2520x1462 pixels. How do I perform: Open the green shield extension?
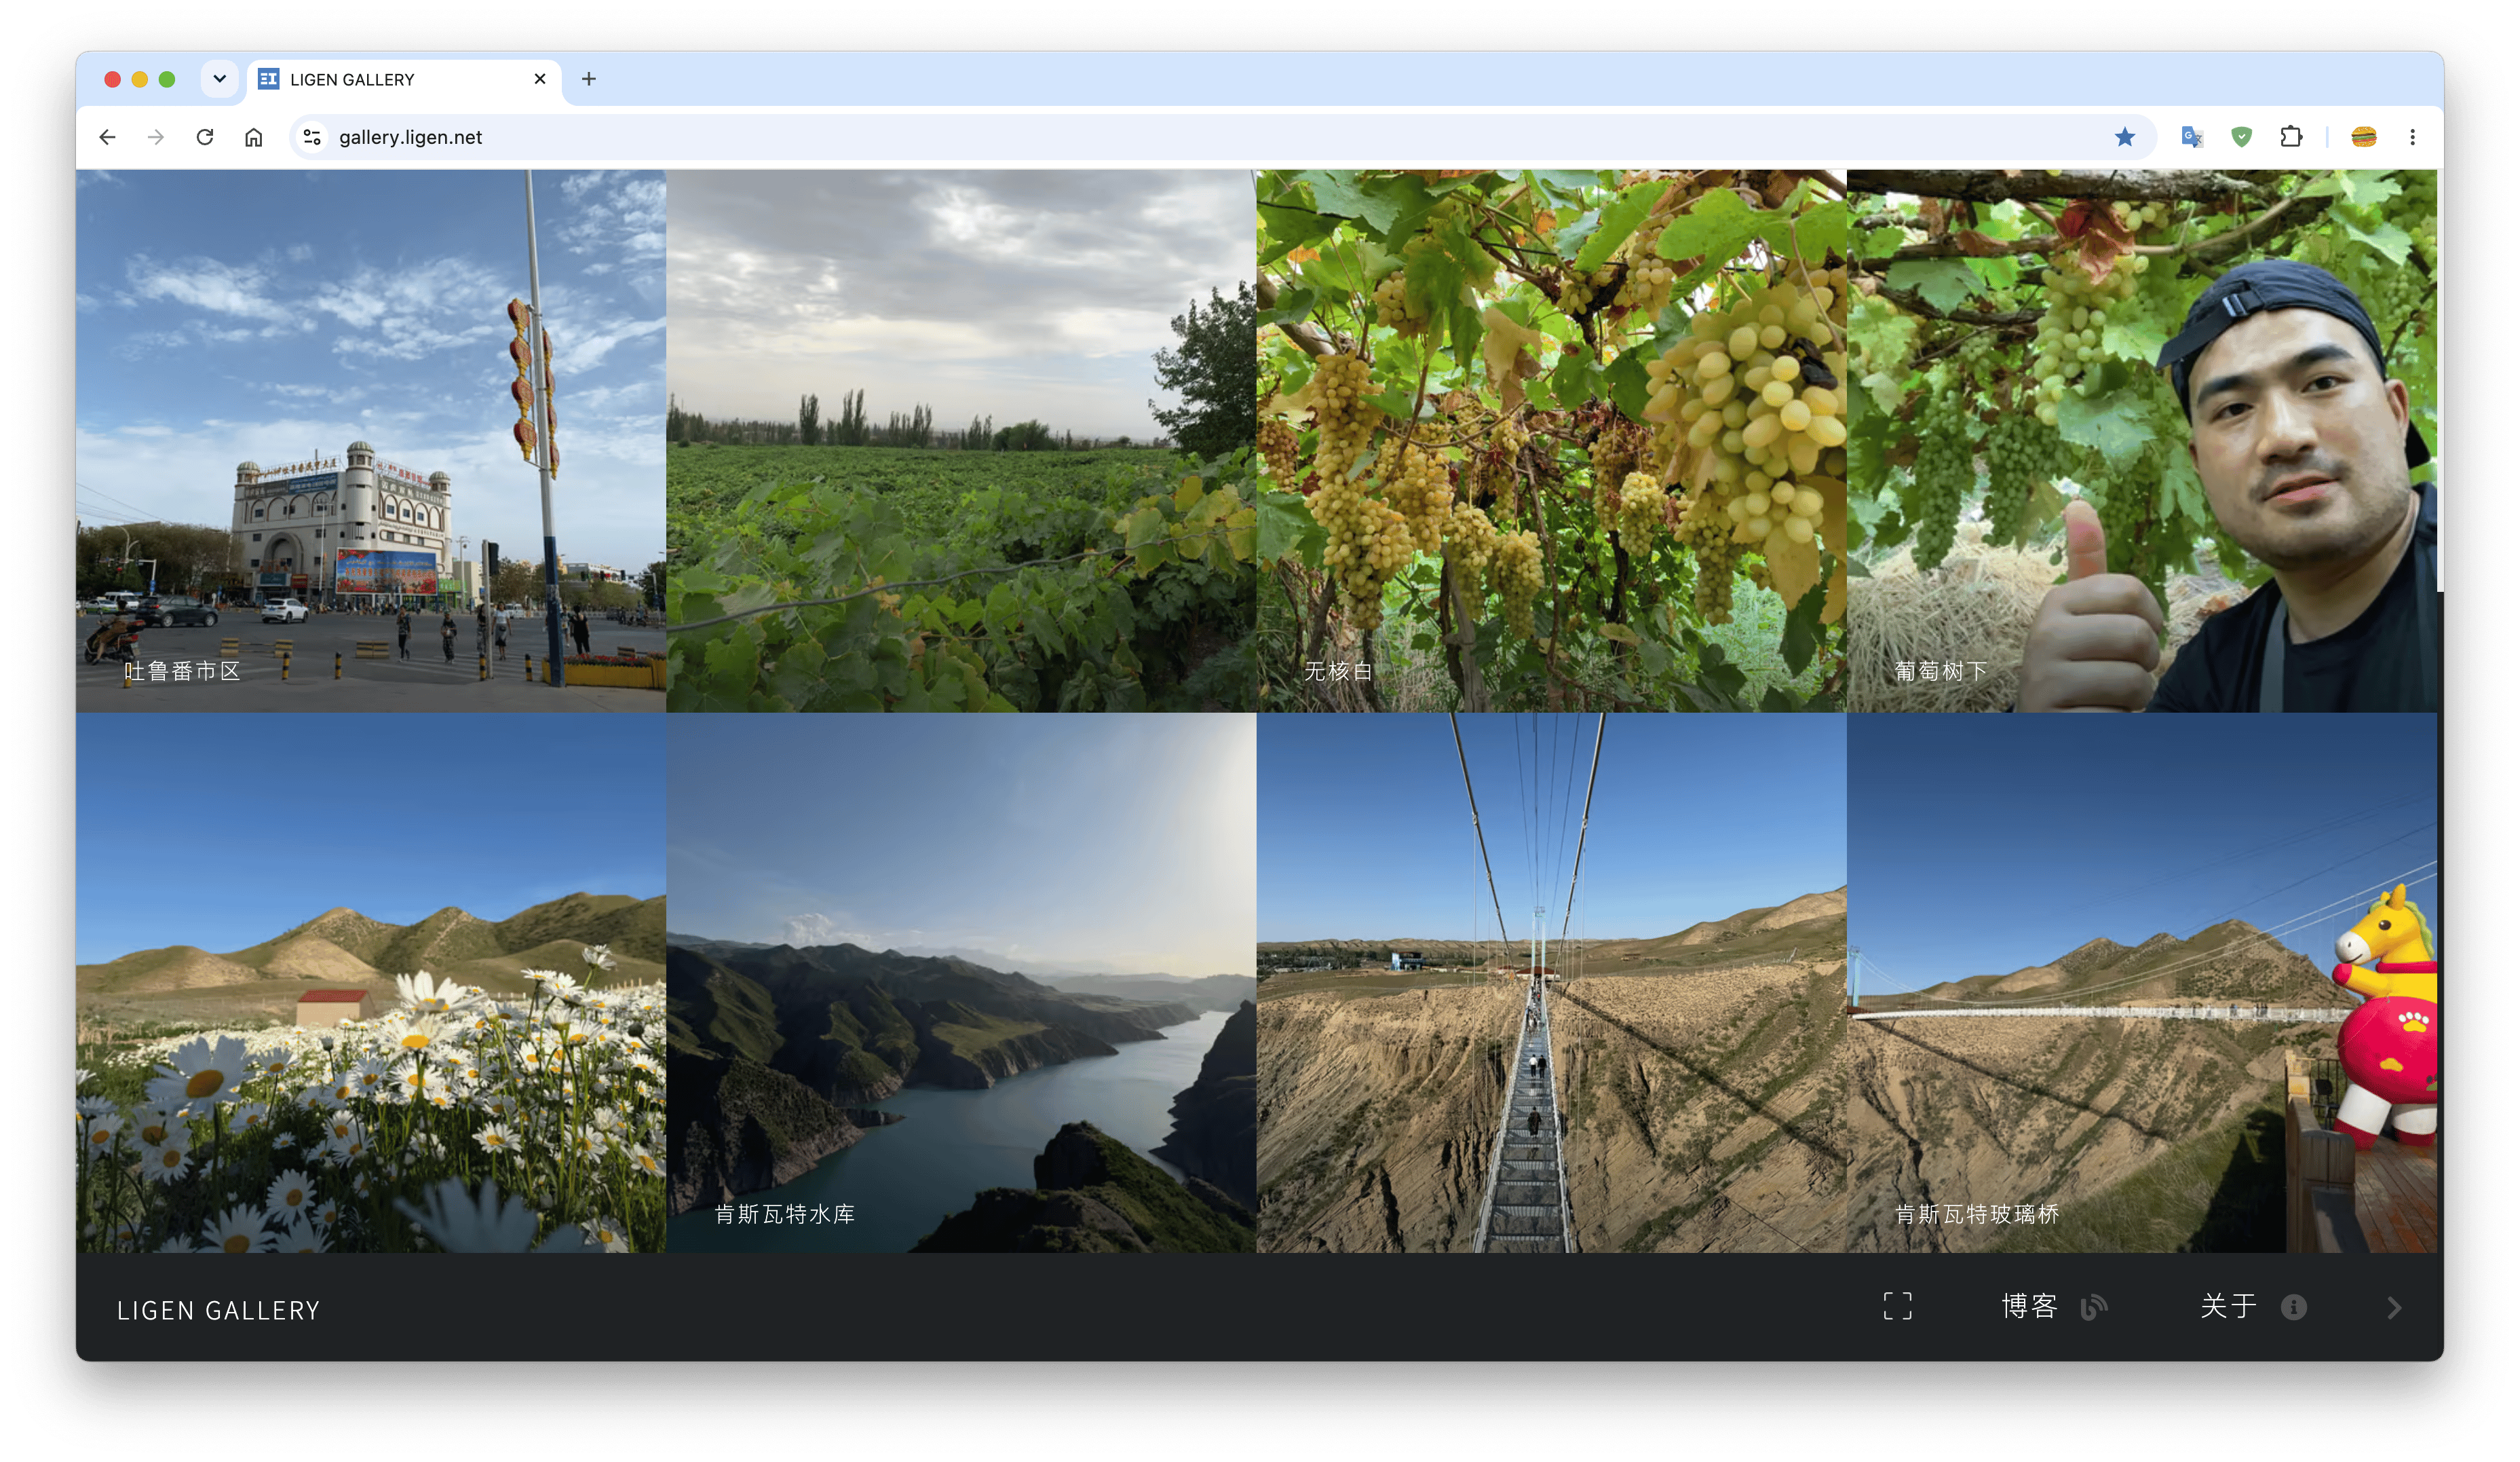(2242, 137)
